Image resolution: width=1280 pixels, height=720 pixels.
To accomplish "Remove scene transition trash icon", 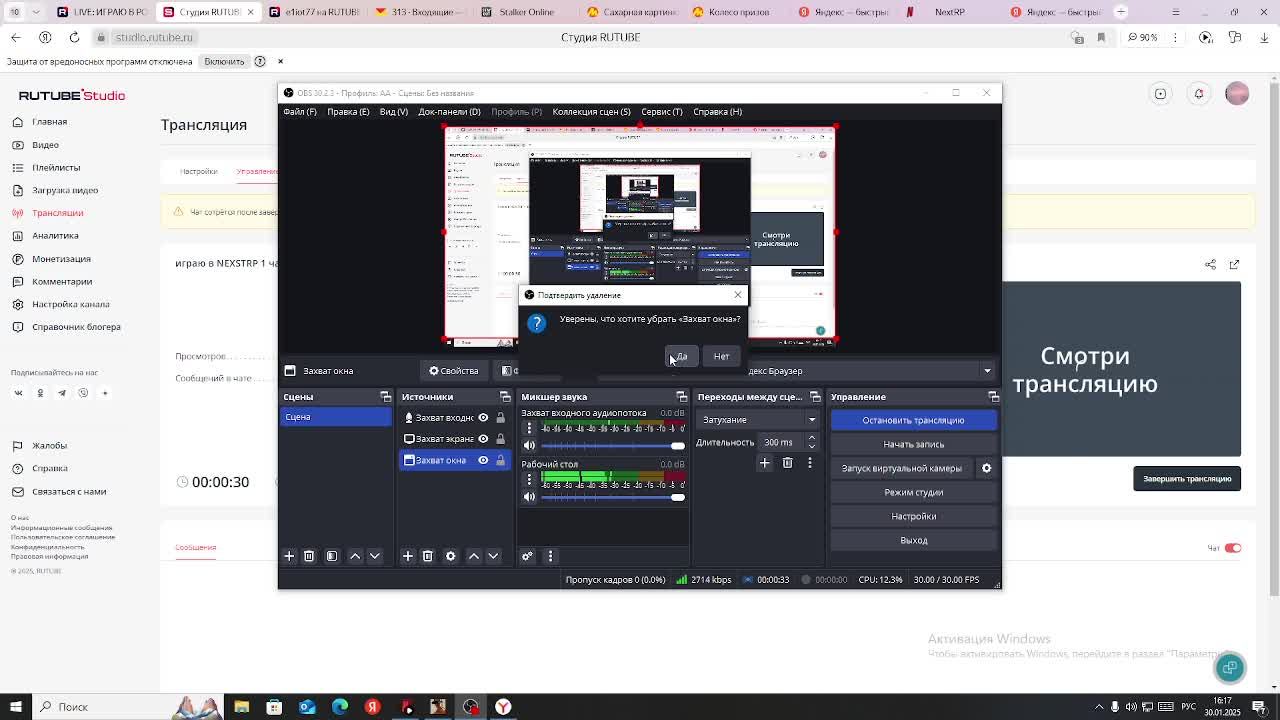I will pos(788,463).
